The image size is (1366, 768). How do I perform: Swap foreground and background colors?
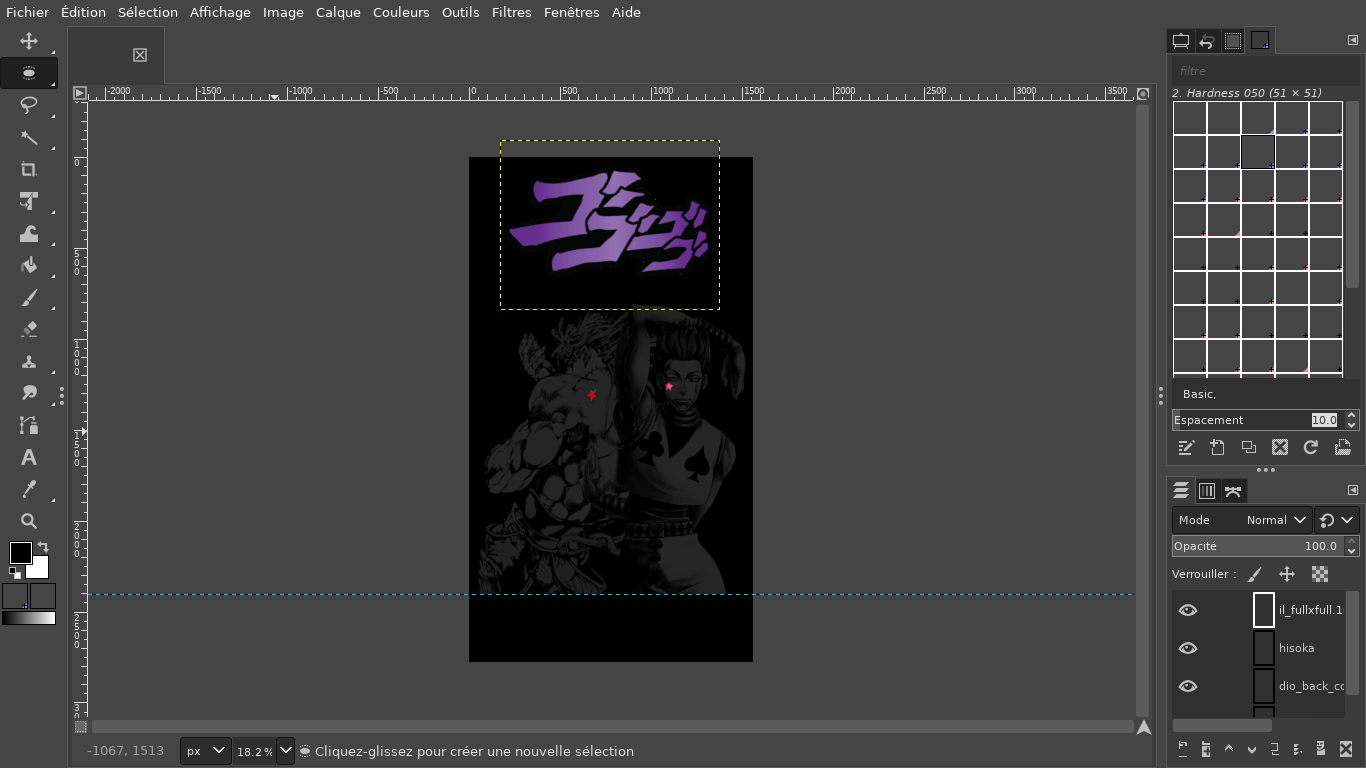[x=43, y=548]
